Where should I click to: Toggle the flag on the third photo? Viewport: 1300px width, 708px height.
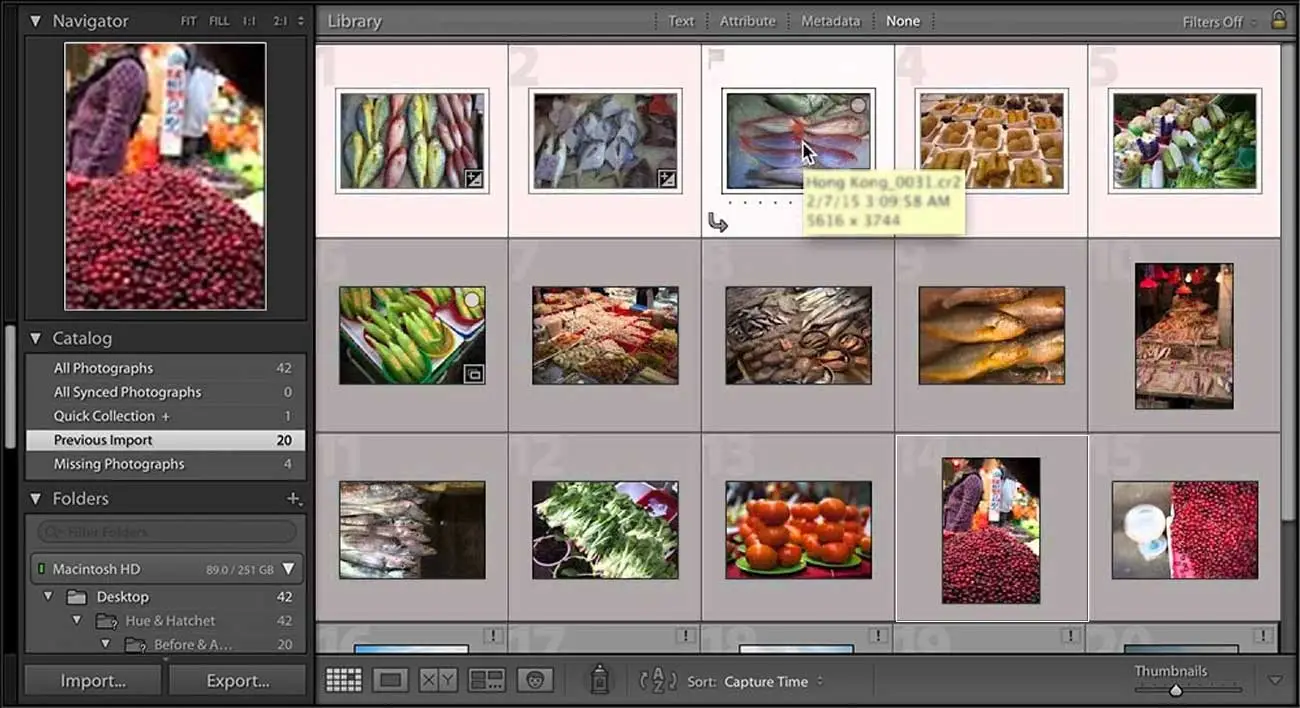pyautogui.click(x=716, y=60)
